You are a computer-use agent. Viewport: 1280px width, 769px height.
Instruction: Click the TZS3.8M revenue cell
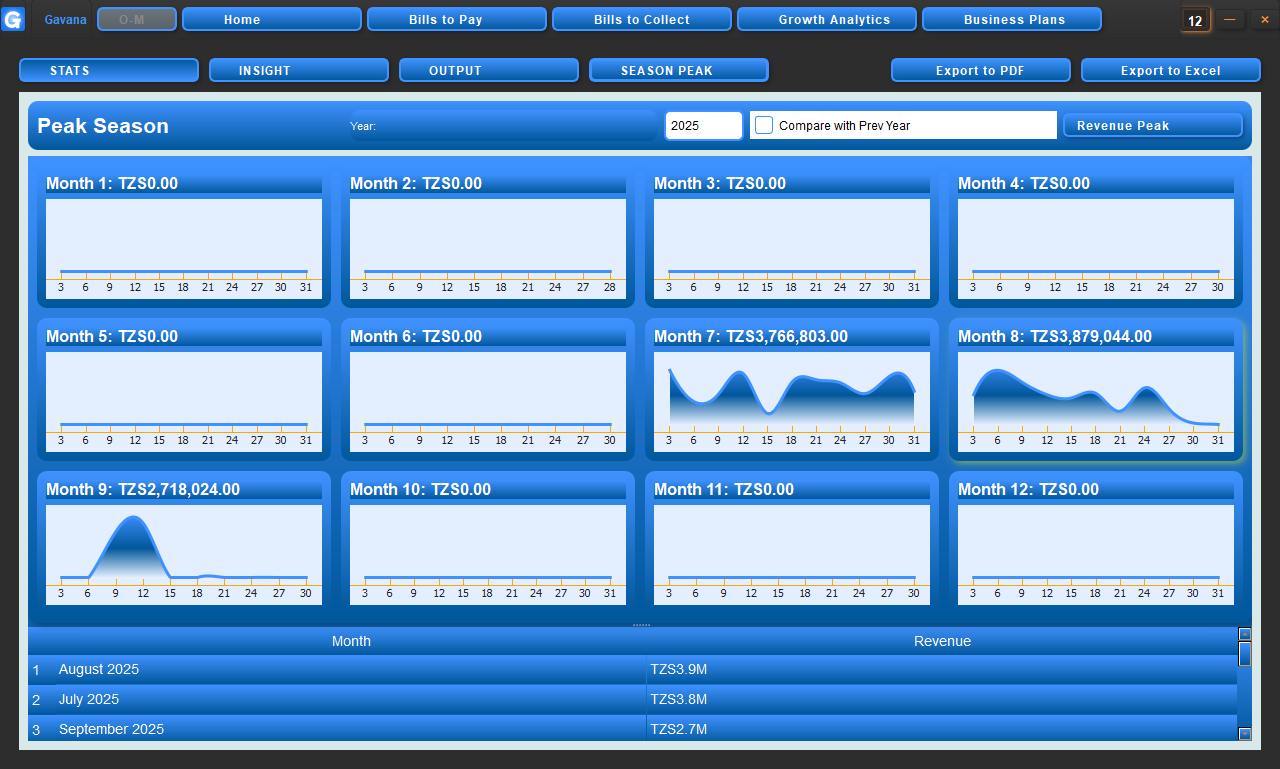coord(942,699)
